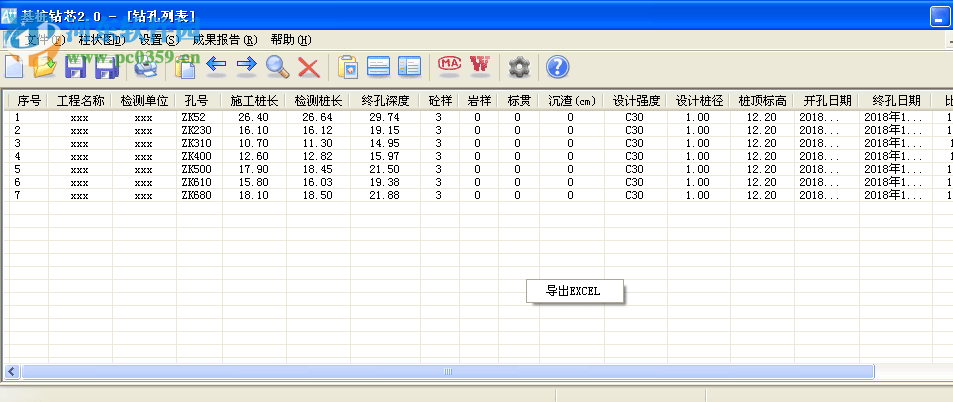953x402 pixels.
Task: Click 施工桩长 value 26.40
Action: [x=254, y=117]
